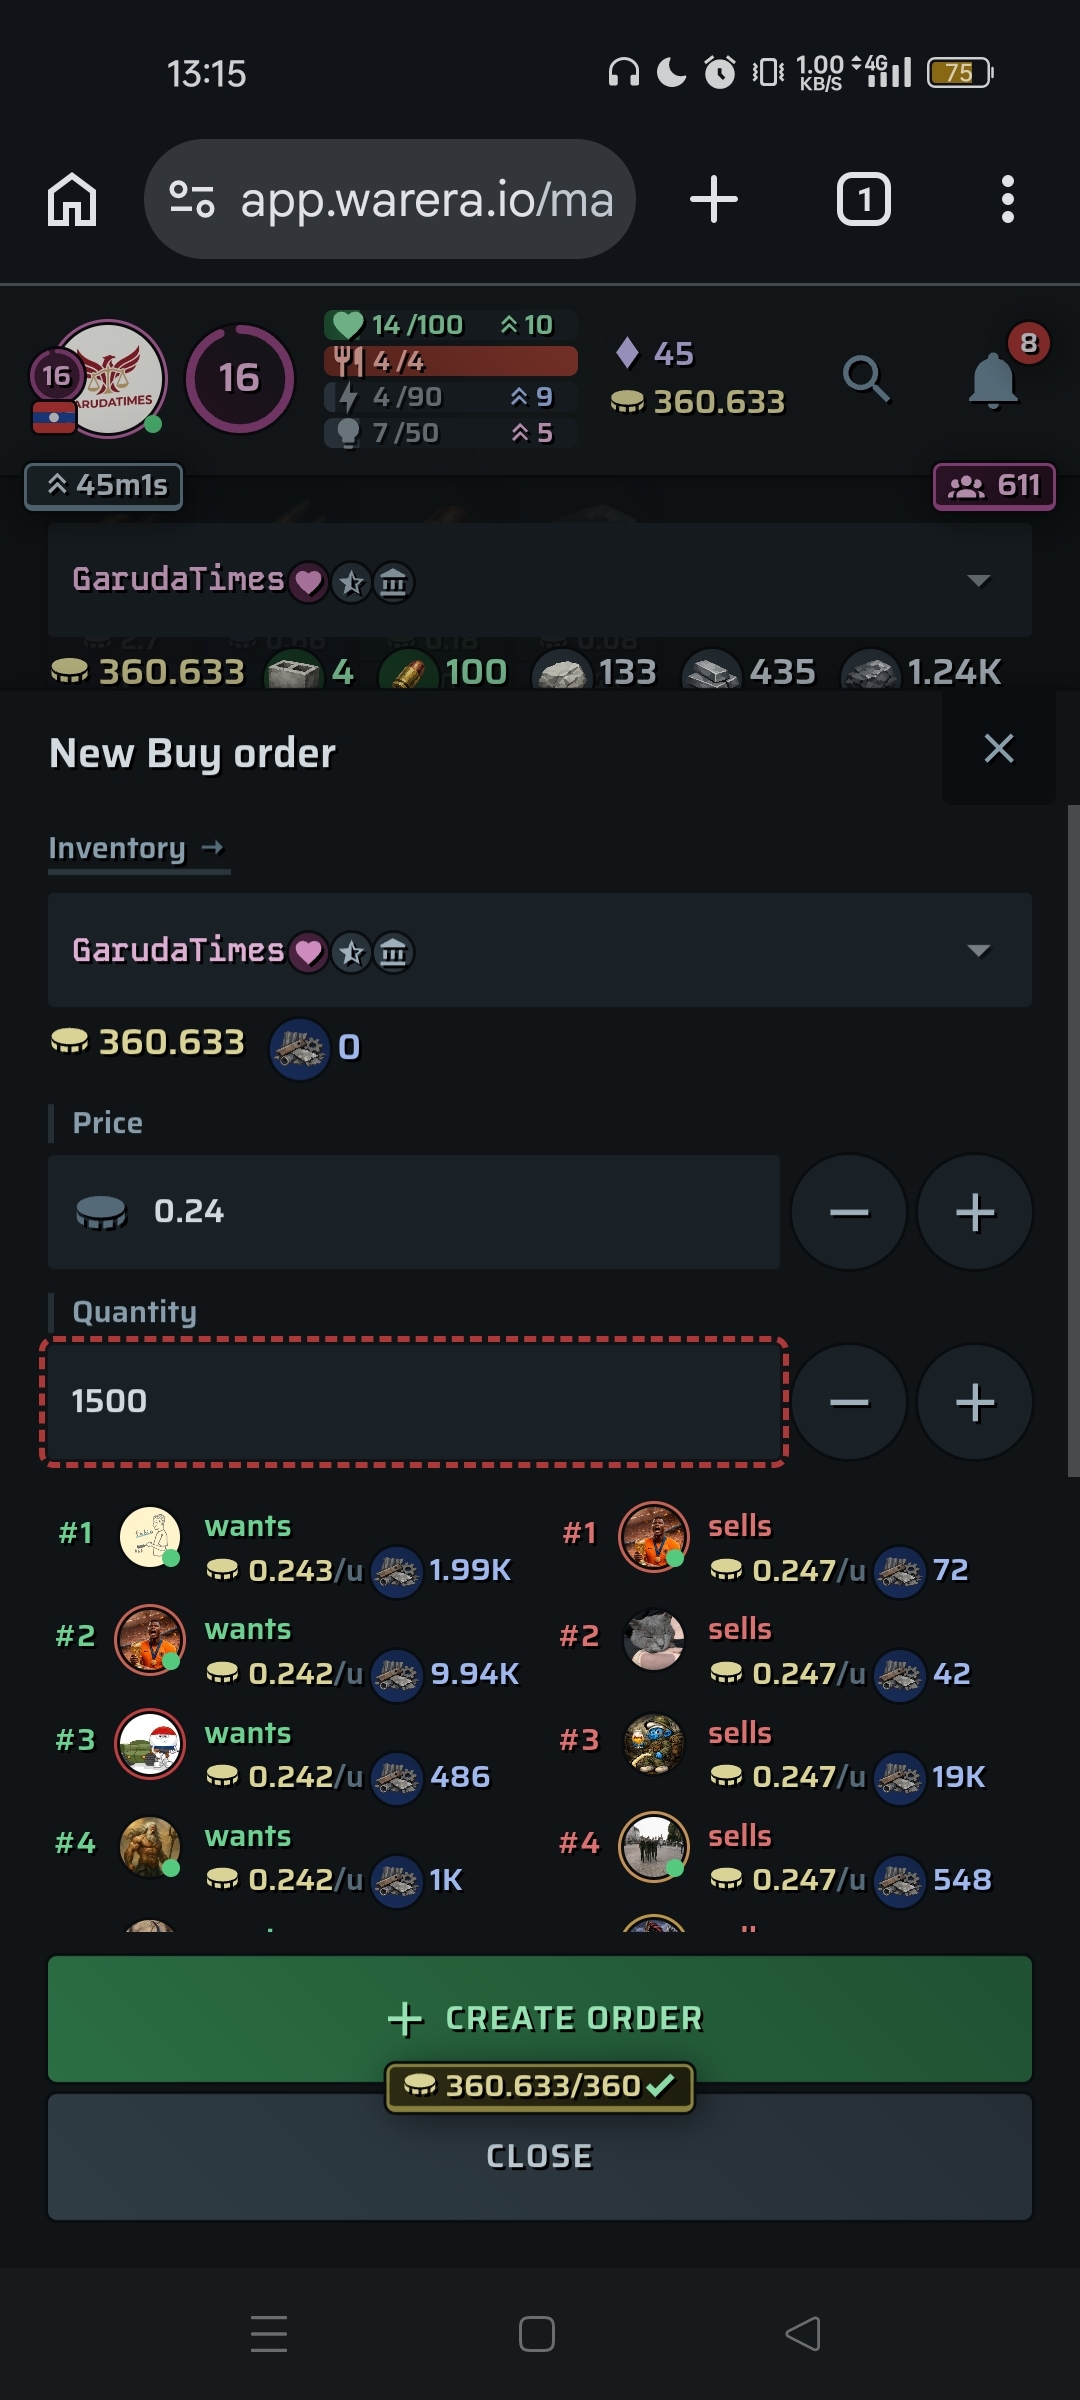Tap the notification bell icon
This screenshot has height=2400, width=1080.
pos(993,379)
